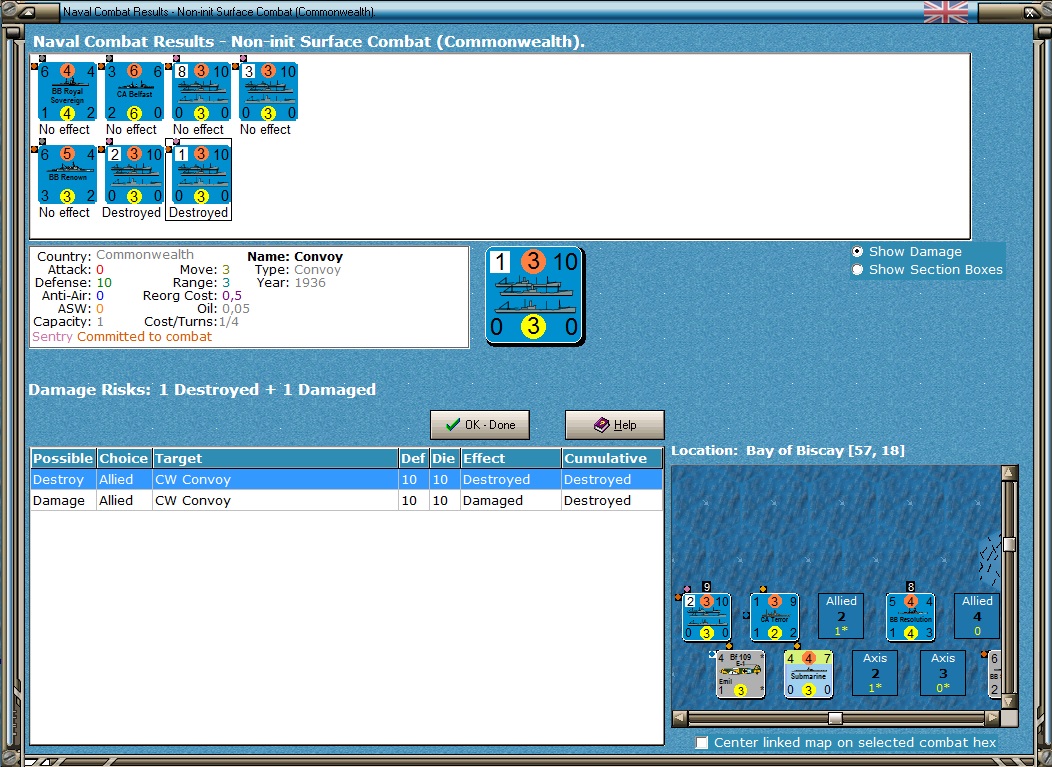Click the Axis 3 section box

(943, 673)
